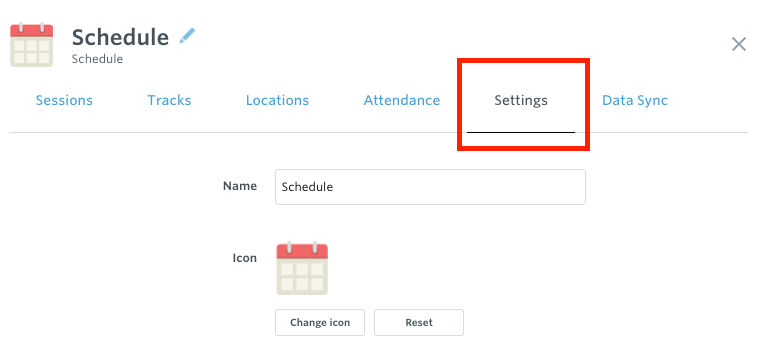Click the black underline beneath the Settings tab
The height and width of the screenshot is (361, 763).
[x=521, y=132]
